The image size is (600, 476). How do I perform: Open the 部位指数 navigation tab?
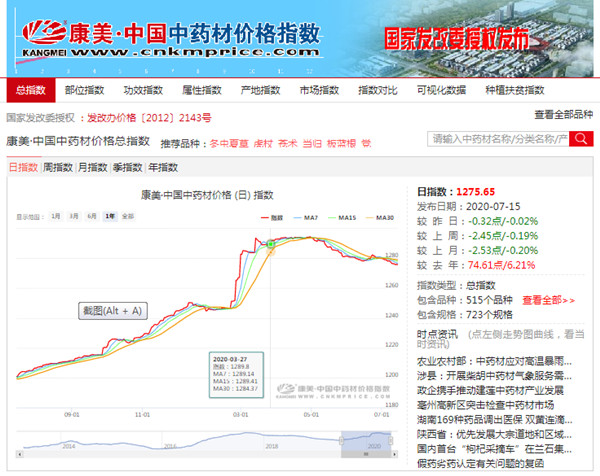click(x=85, y=90)
